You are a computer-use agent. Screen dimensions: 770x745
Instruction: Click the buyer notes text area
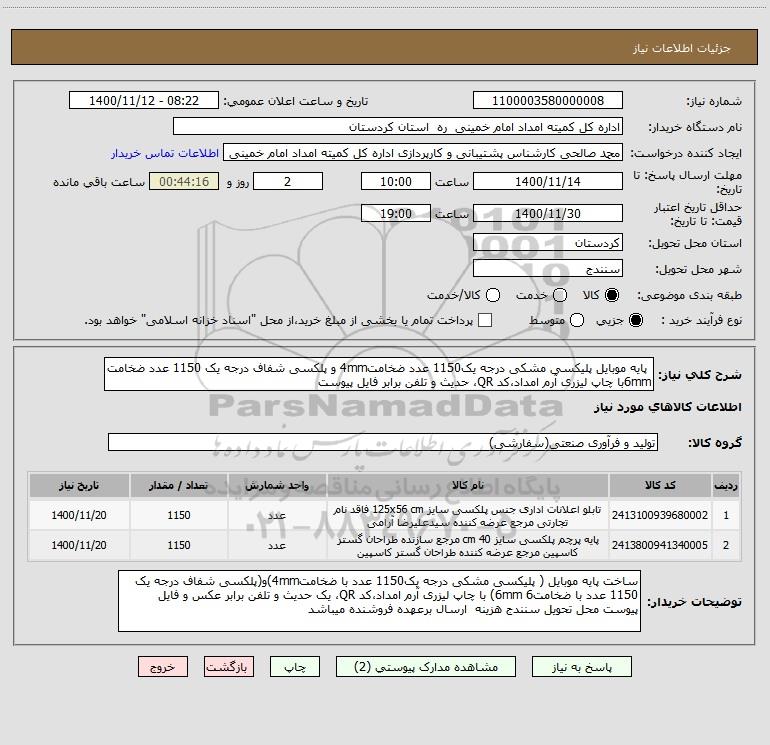tap(380, 601)
